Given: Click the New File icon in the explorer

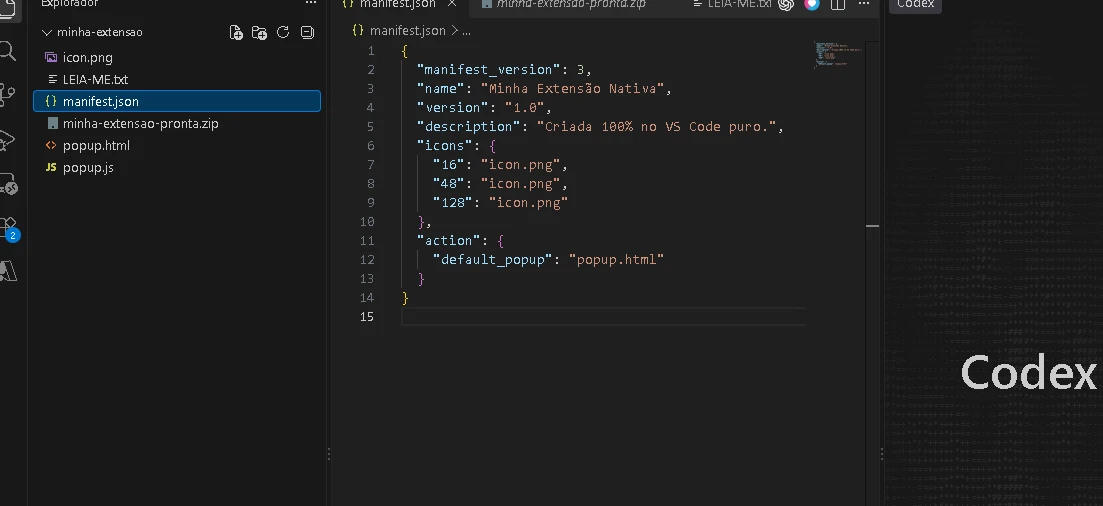Looking at the screenshot, I should pos(236,32).
